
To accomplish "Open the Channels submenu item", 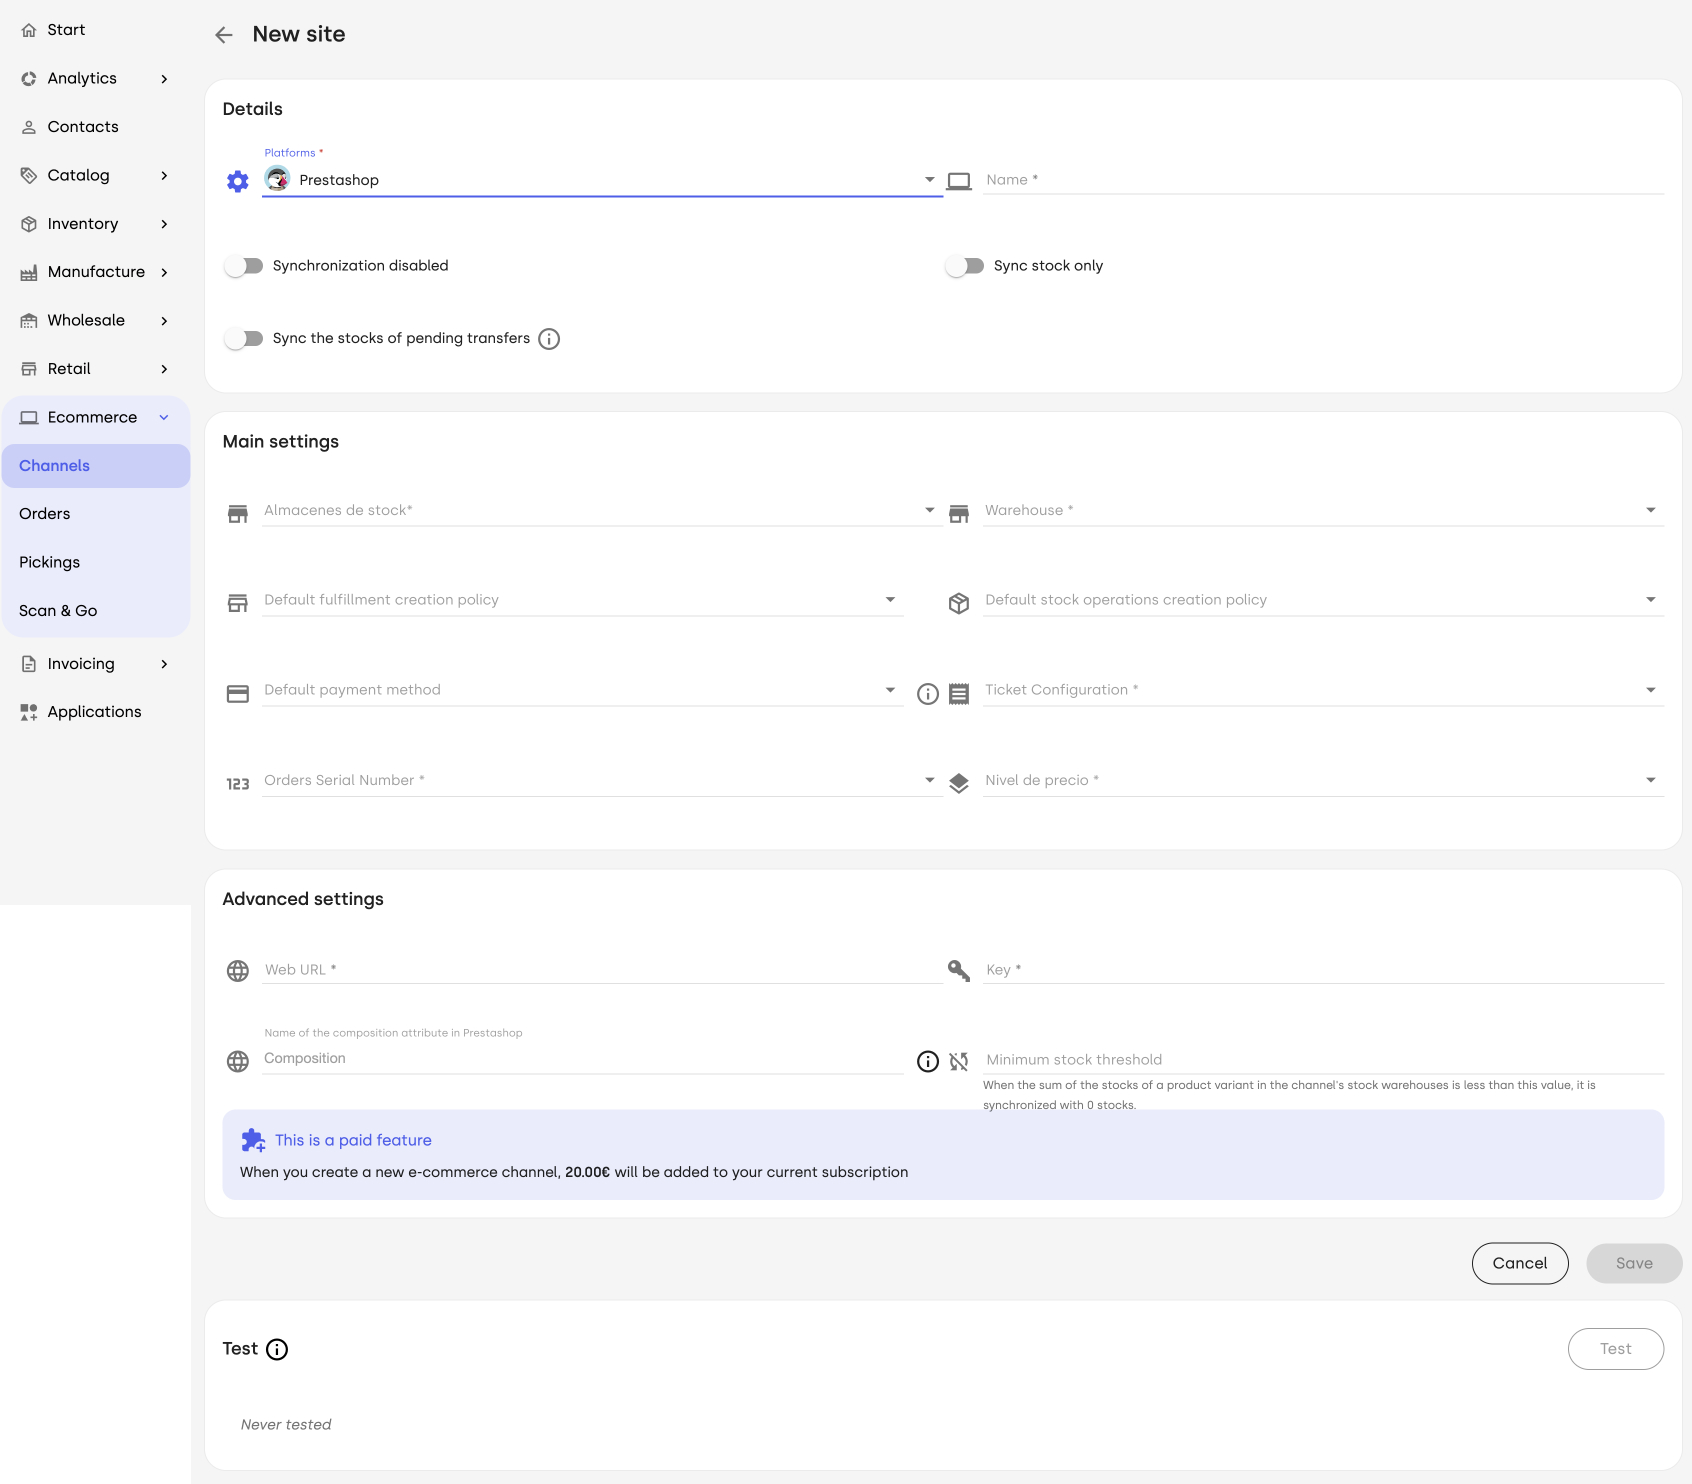I will click(x=96, y=466).
